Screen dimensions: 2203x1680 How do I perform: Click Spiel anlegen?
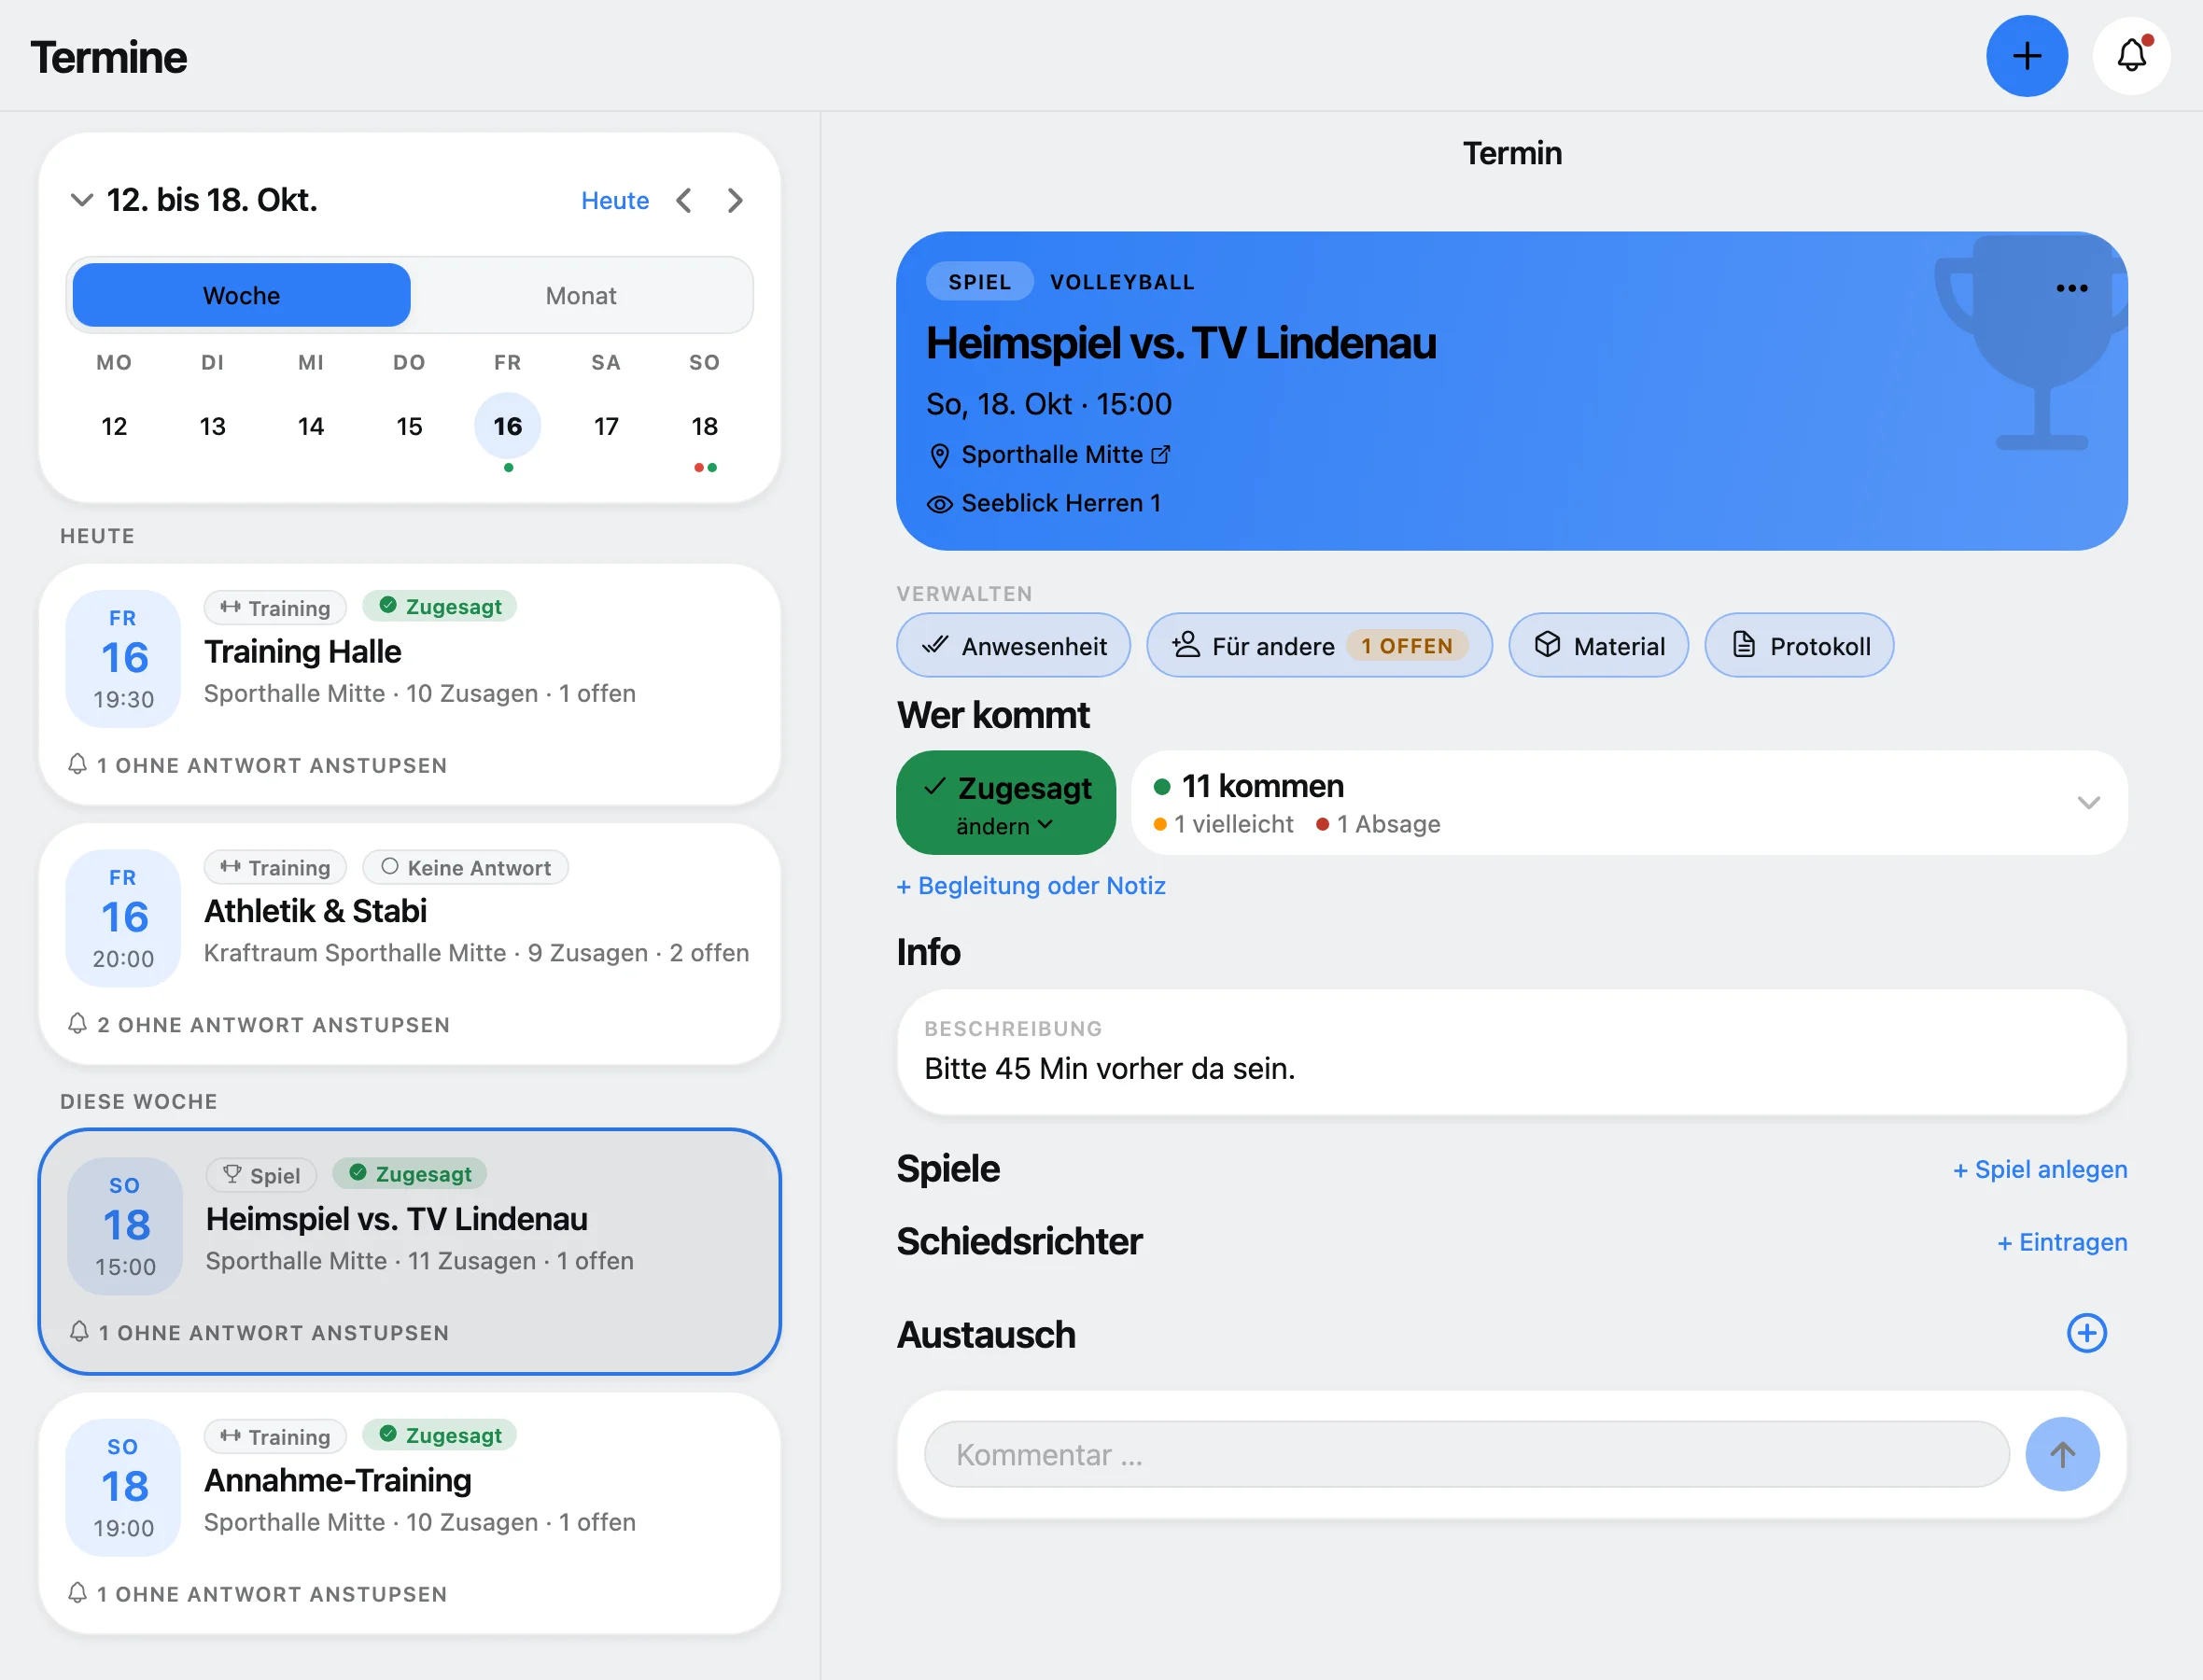coord(2039,1169)
